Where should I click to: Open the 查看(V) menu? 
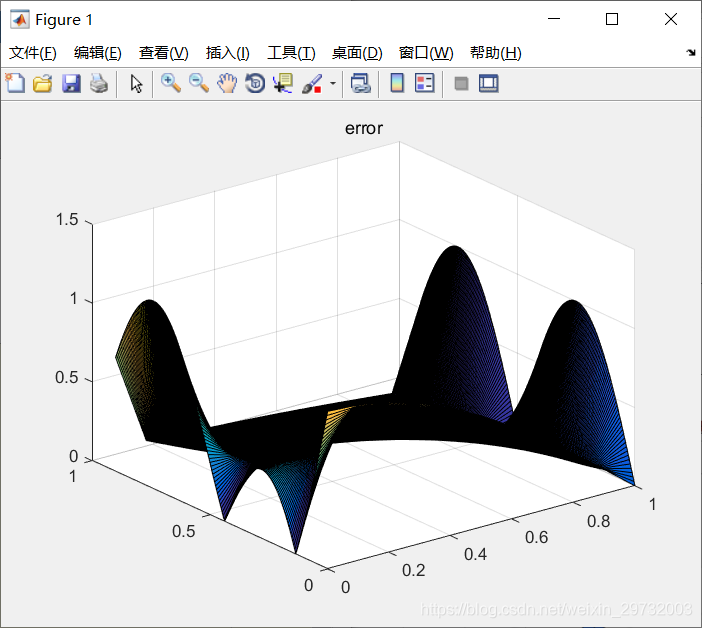(163, 53)
